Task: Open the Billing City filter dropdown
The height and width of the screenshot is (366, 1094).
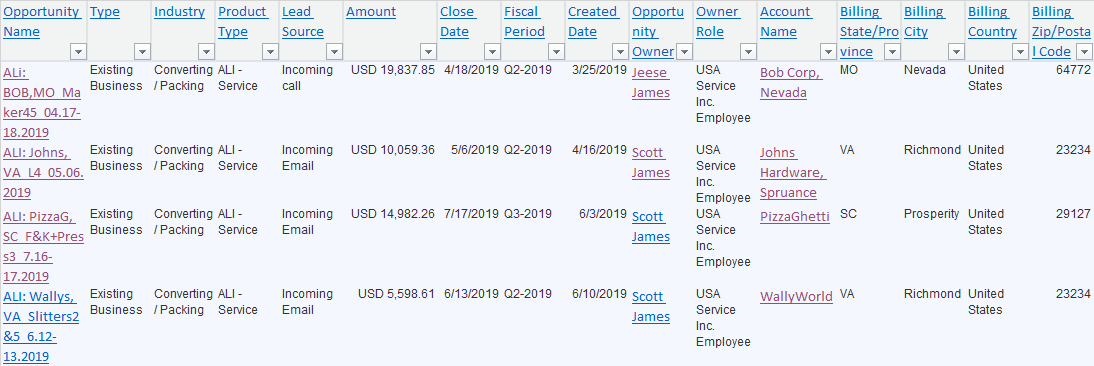Action: (956, 52)
